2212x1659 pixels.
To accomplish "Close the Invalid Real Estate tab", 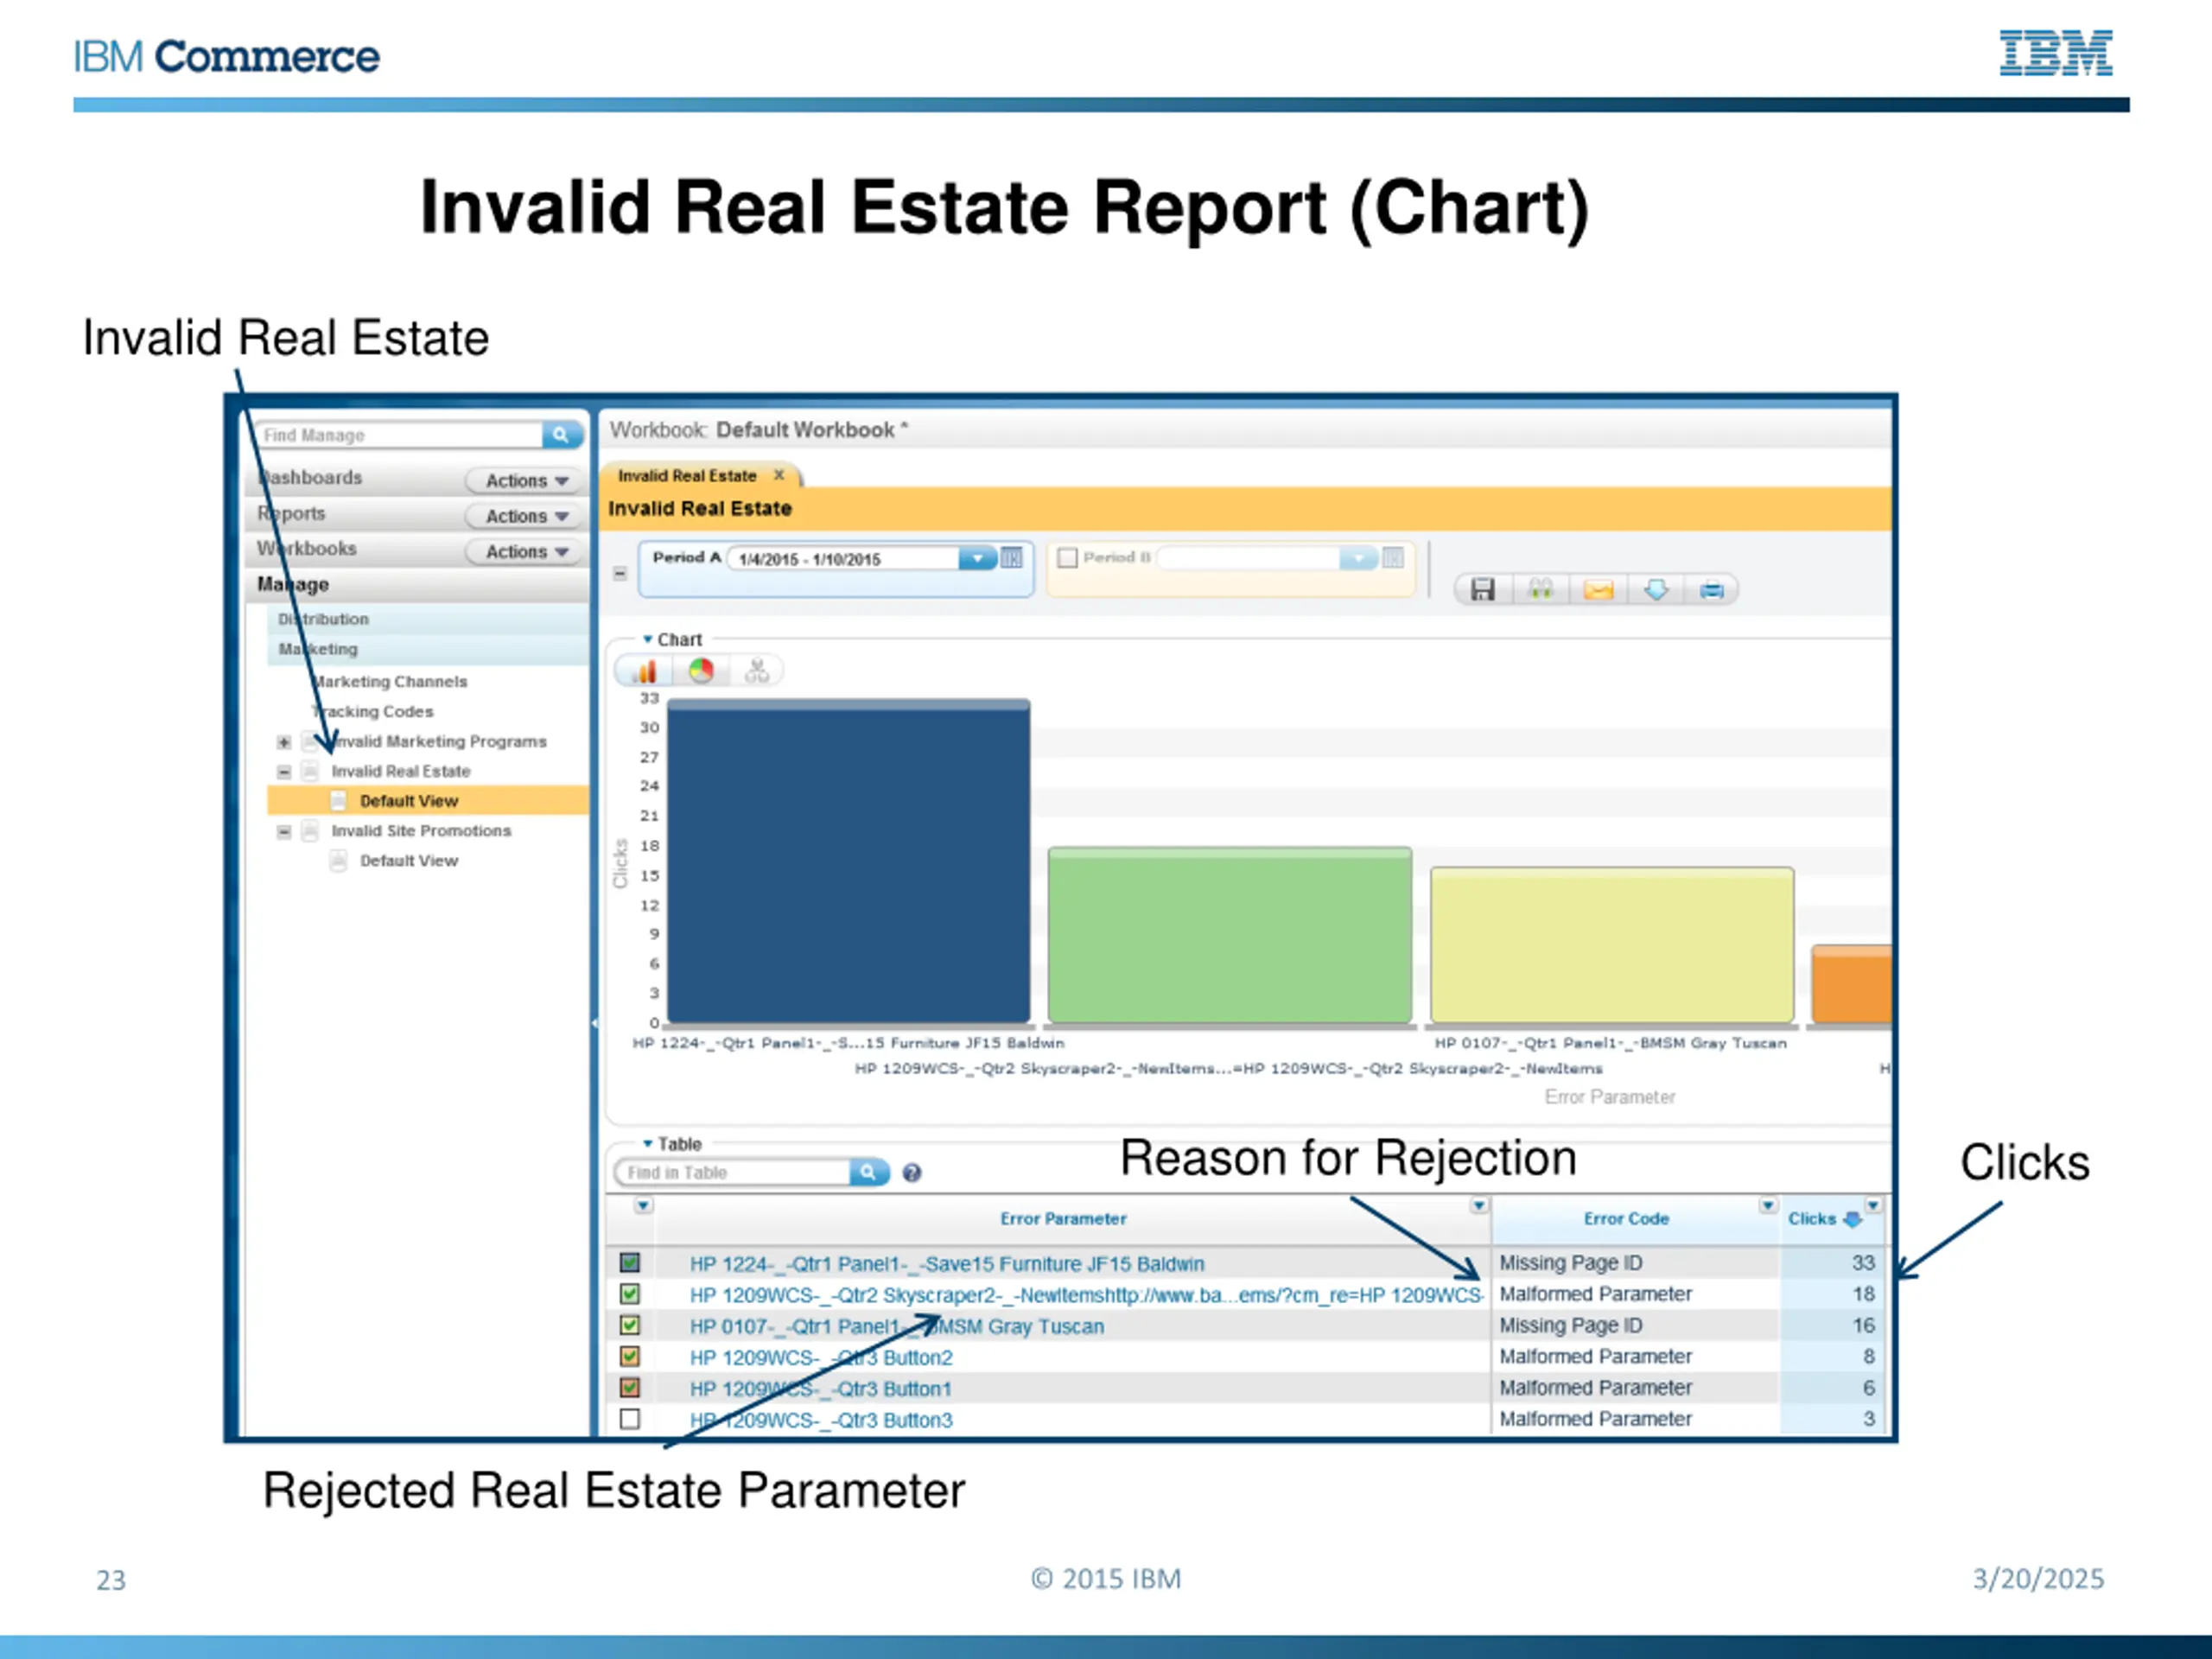I will [779, 475].
